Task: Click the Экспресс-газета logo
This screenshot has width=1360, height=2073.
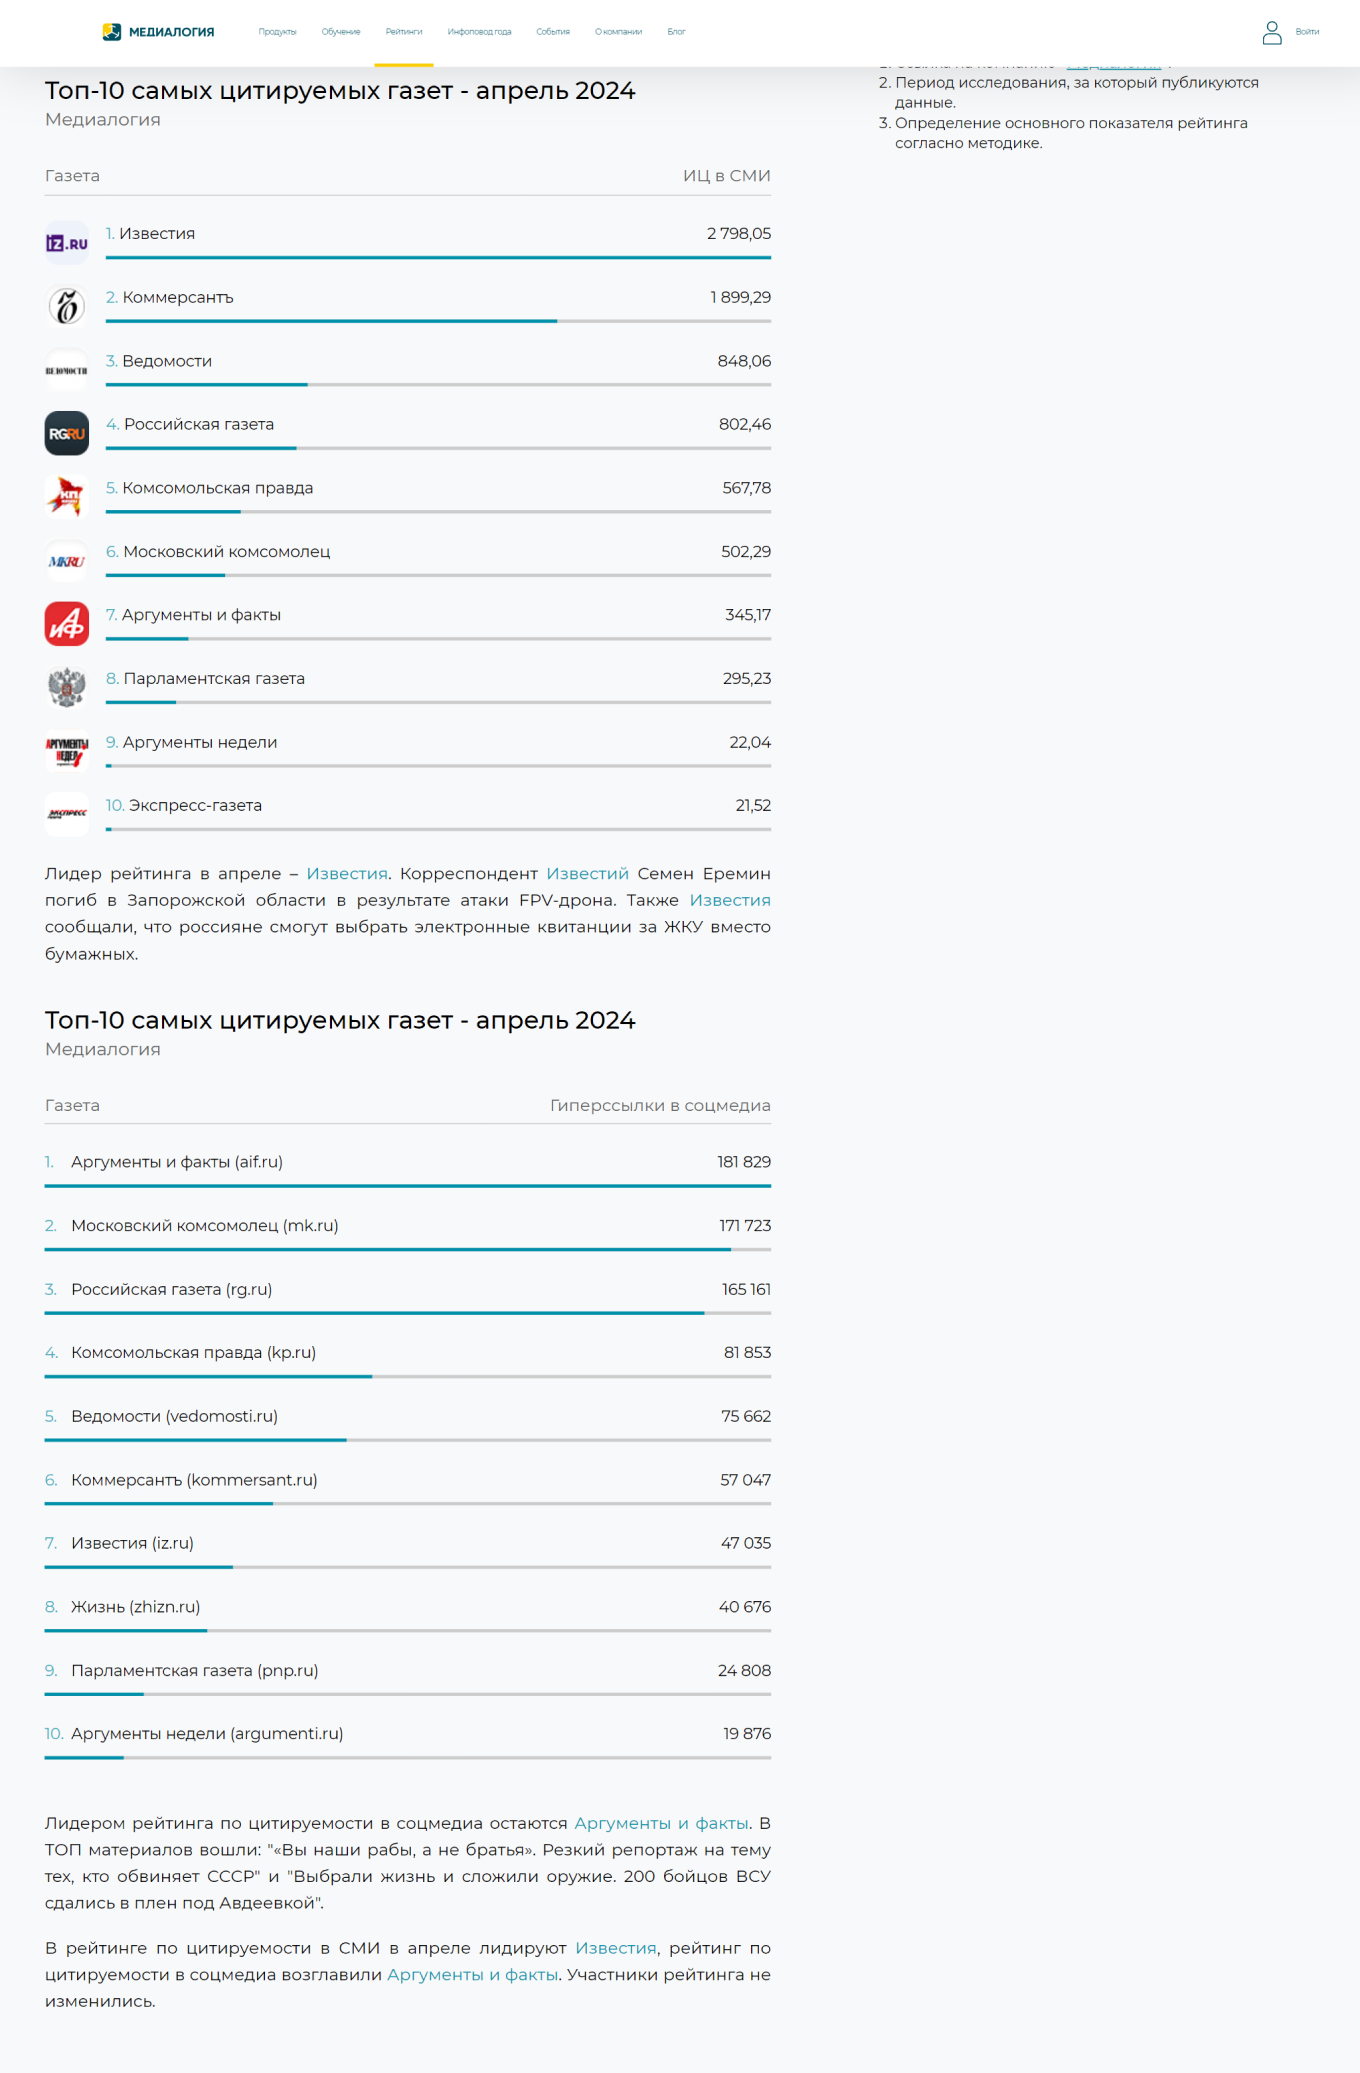Action: (x=67, y=814)
